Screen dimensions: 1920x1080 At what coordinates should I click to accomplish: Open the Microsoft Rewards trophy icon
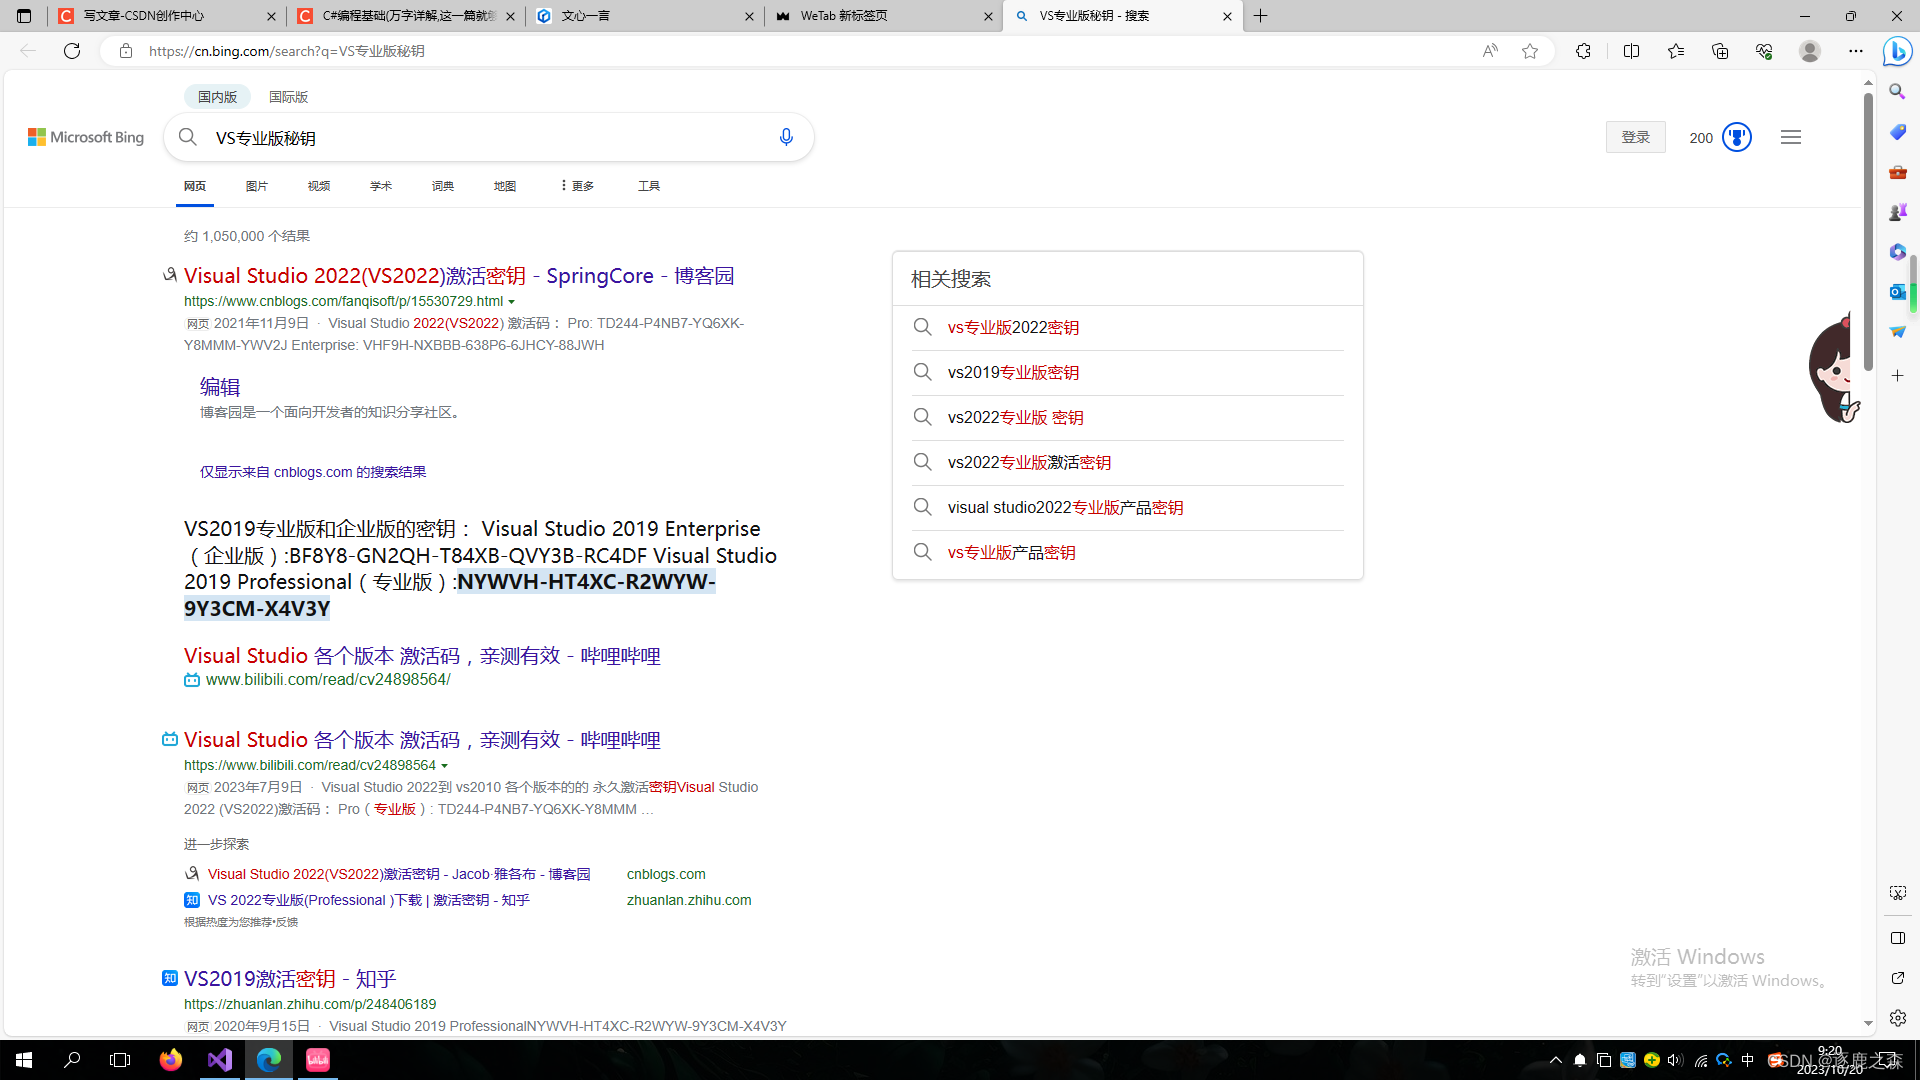coord(1737,137)
